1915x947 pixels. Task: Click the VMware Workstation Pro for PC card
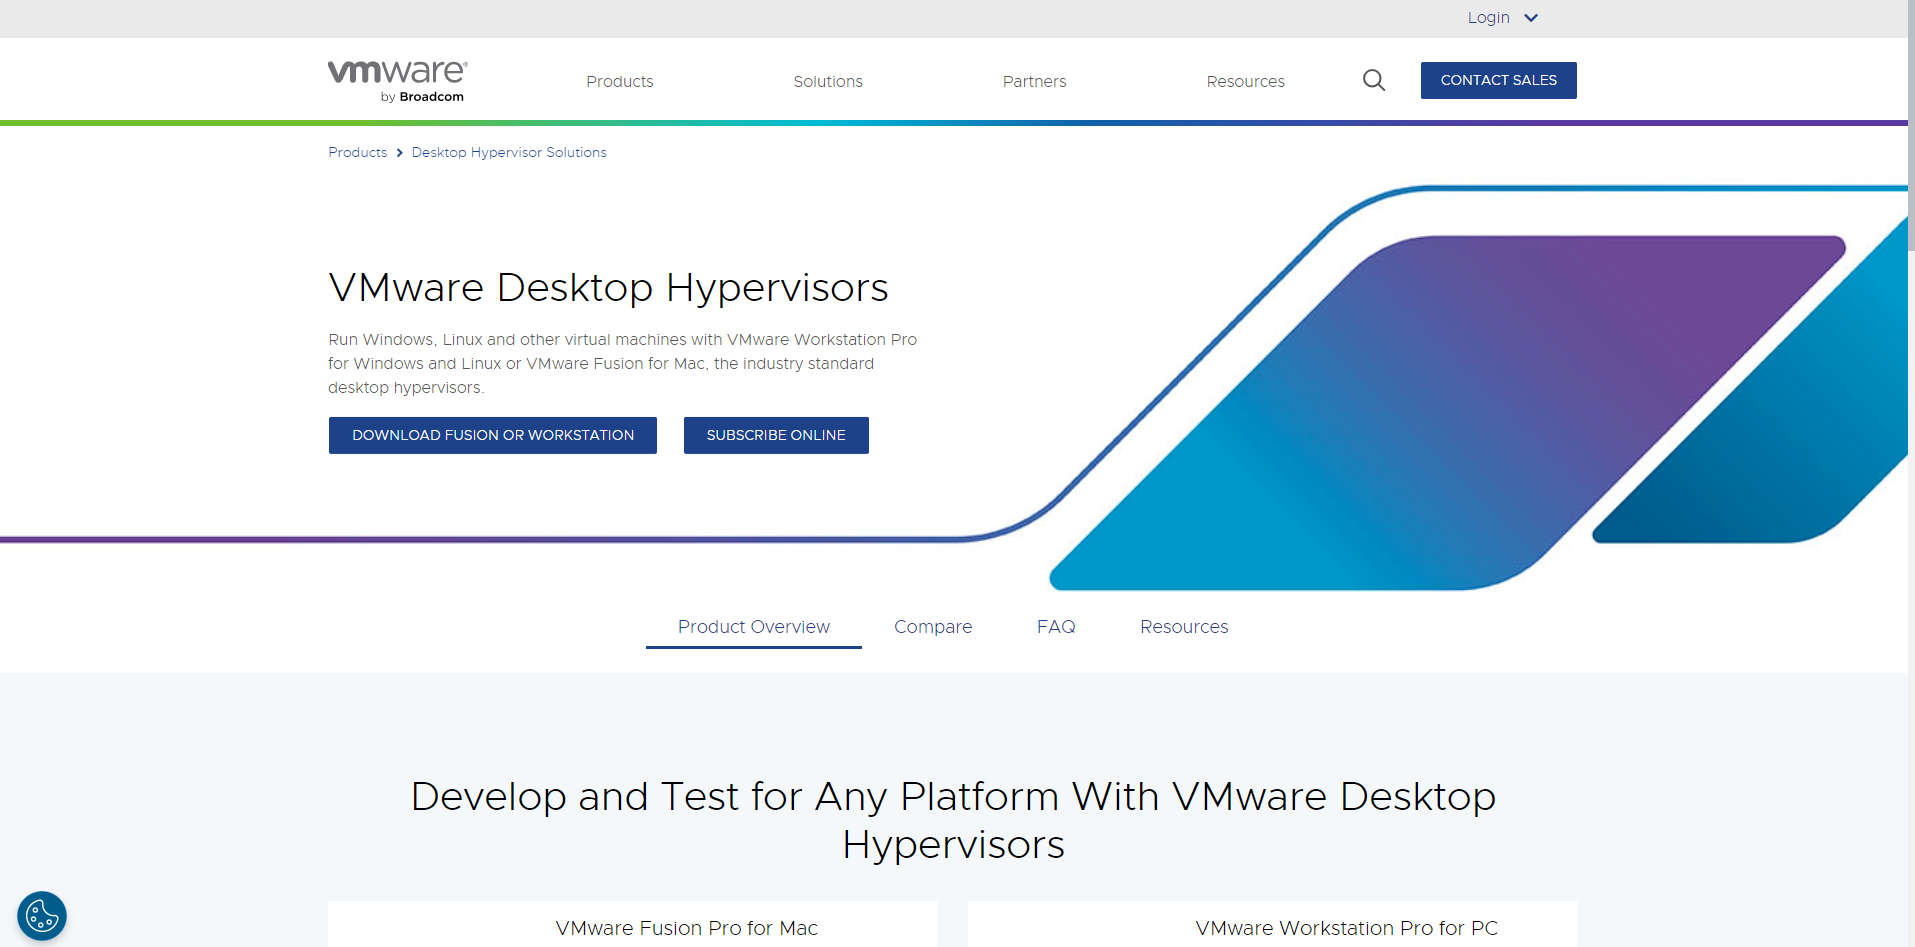(1273, 925)
